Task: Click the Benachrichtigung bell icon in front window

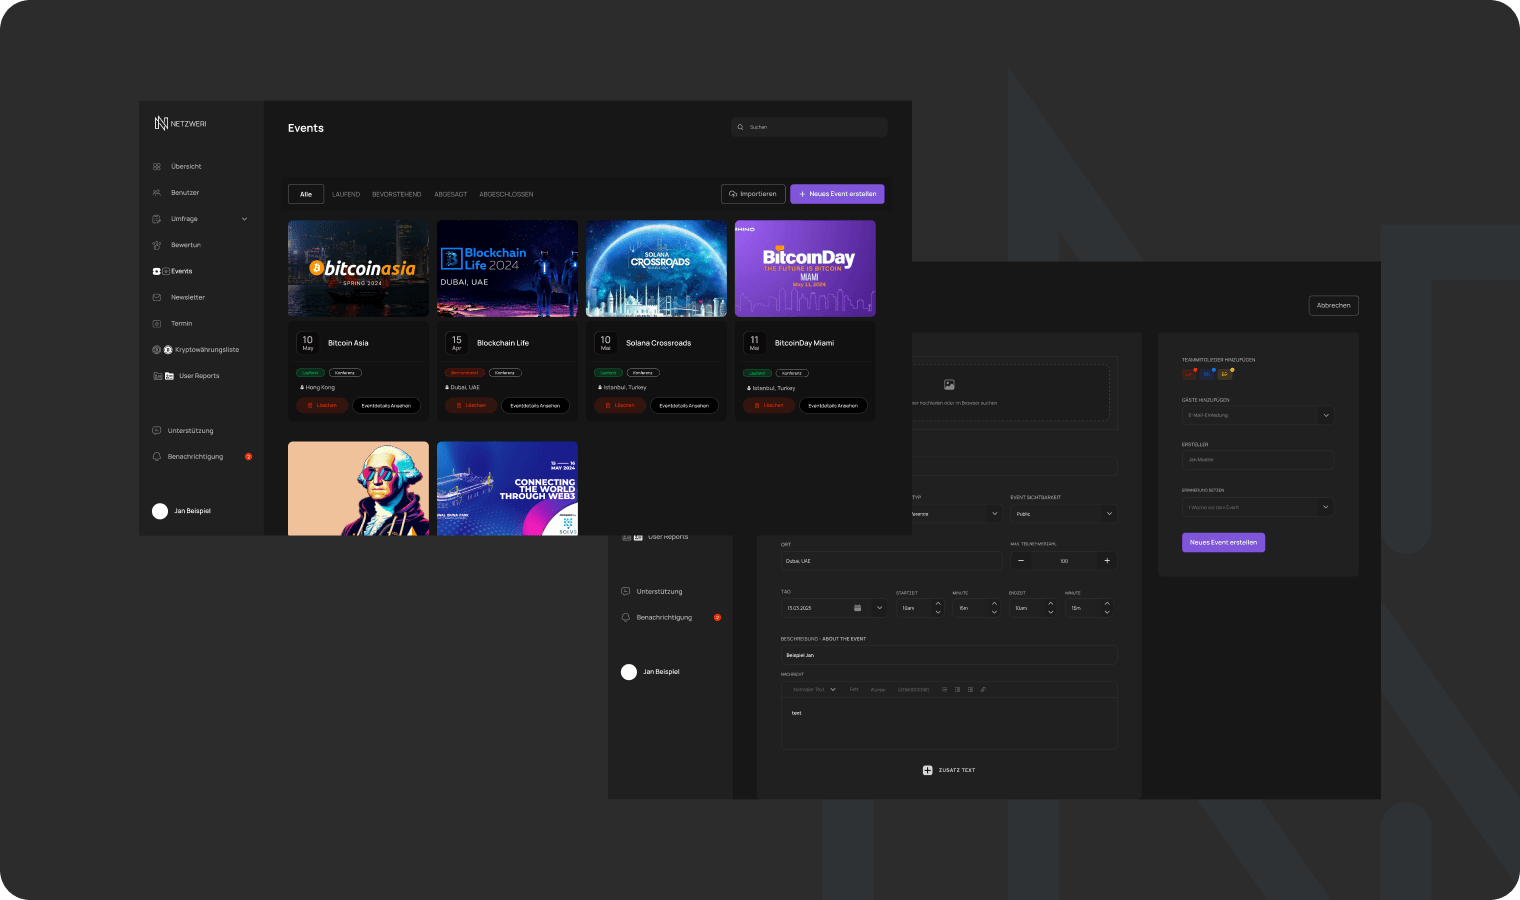Action: point(156,457)
